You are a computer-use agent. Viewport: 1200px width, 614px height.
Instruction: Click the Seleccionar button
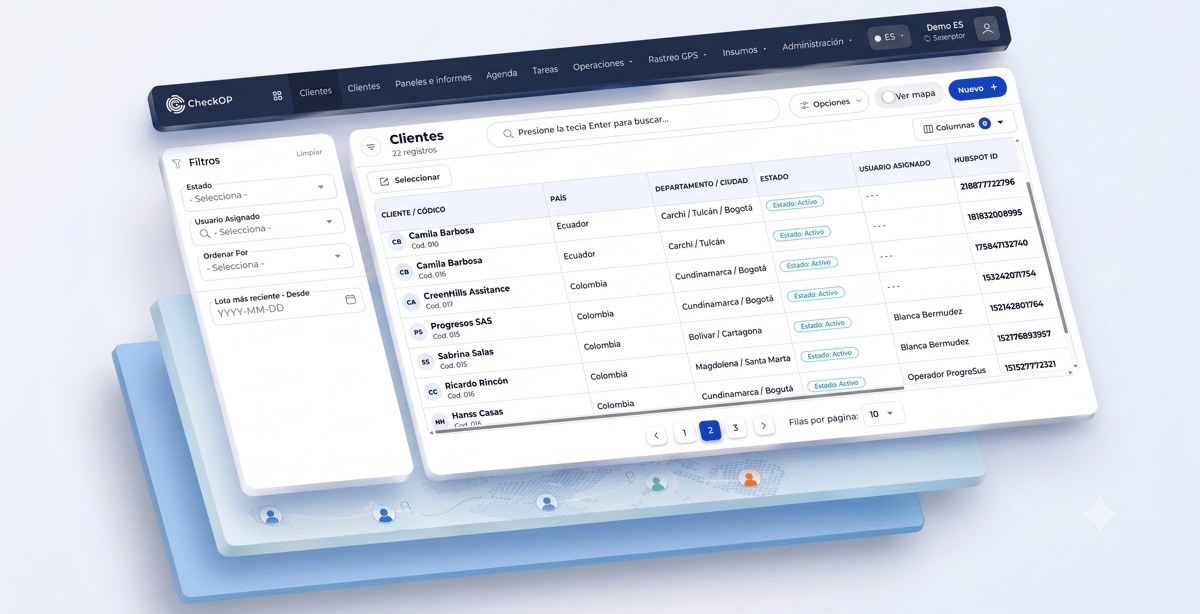tap(409, 180)
